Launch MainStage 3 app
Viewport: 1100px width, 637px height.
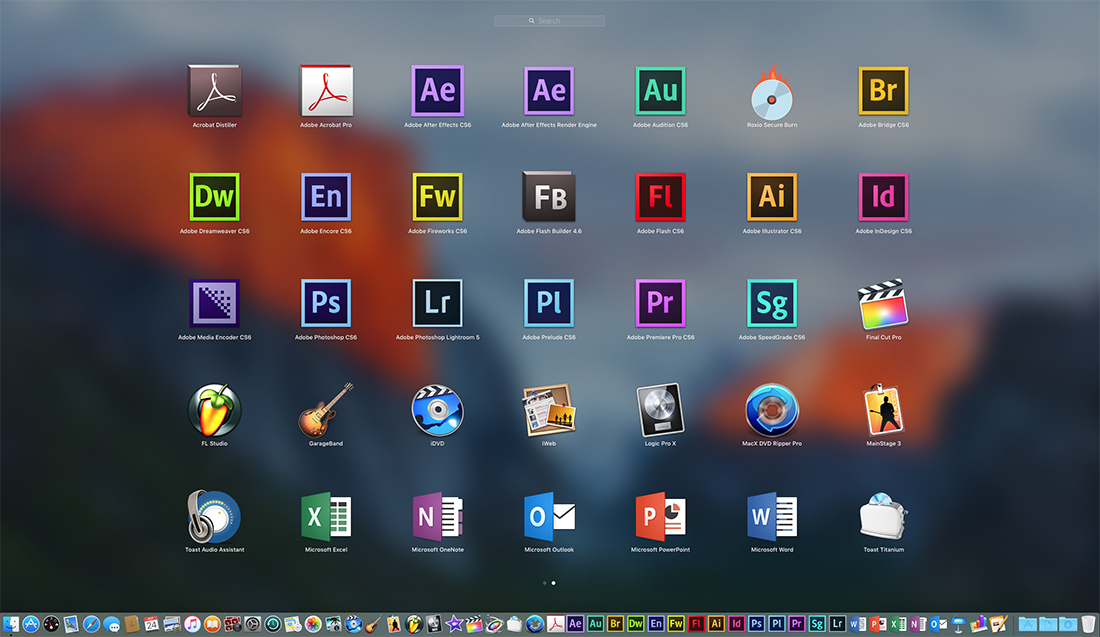(883, 409)
